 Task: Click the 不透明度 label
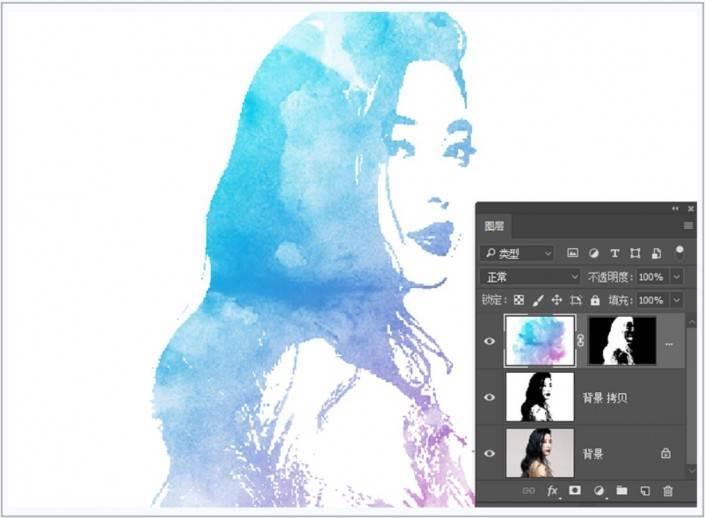pos(611,277)
